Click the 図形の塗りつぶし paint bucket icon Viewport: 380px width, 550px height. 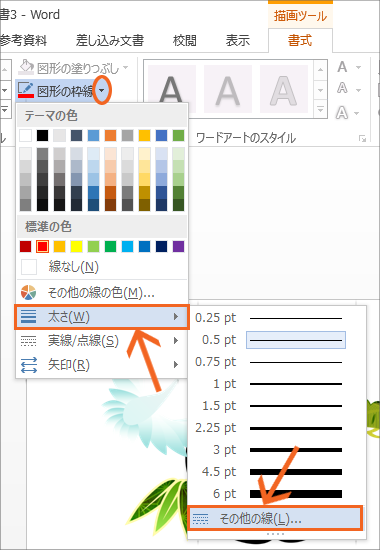26,67
